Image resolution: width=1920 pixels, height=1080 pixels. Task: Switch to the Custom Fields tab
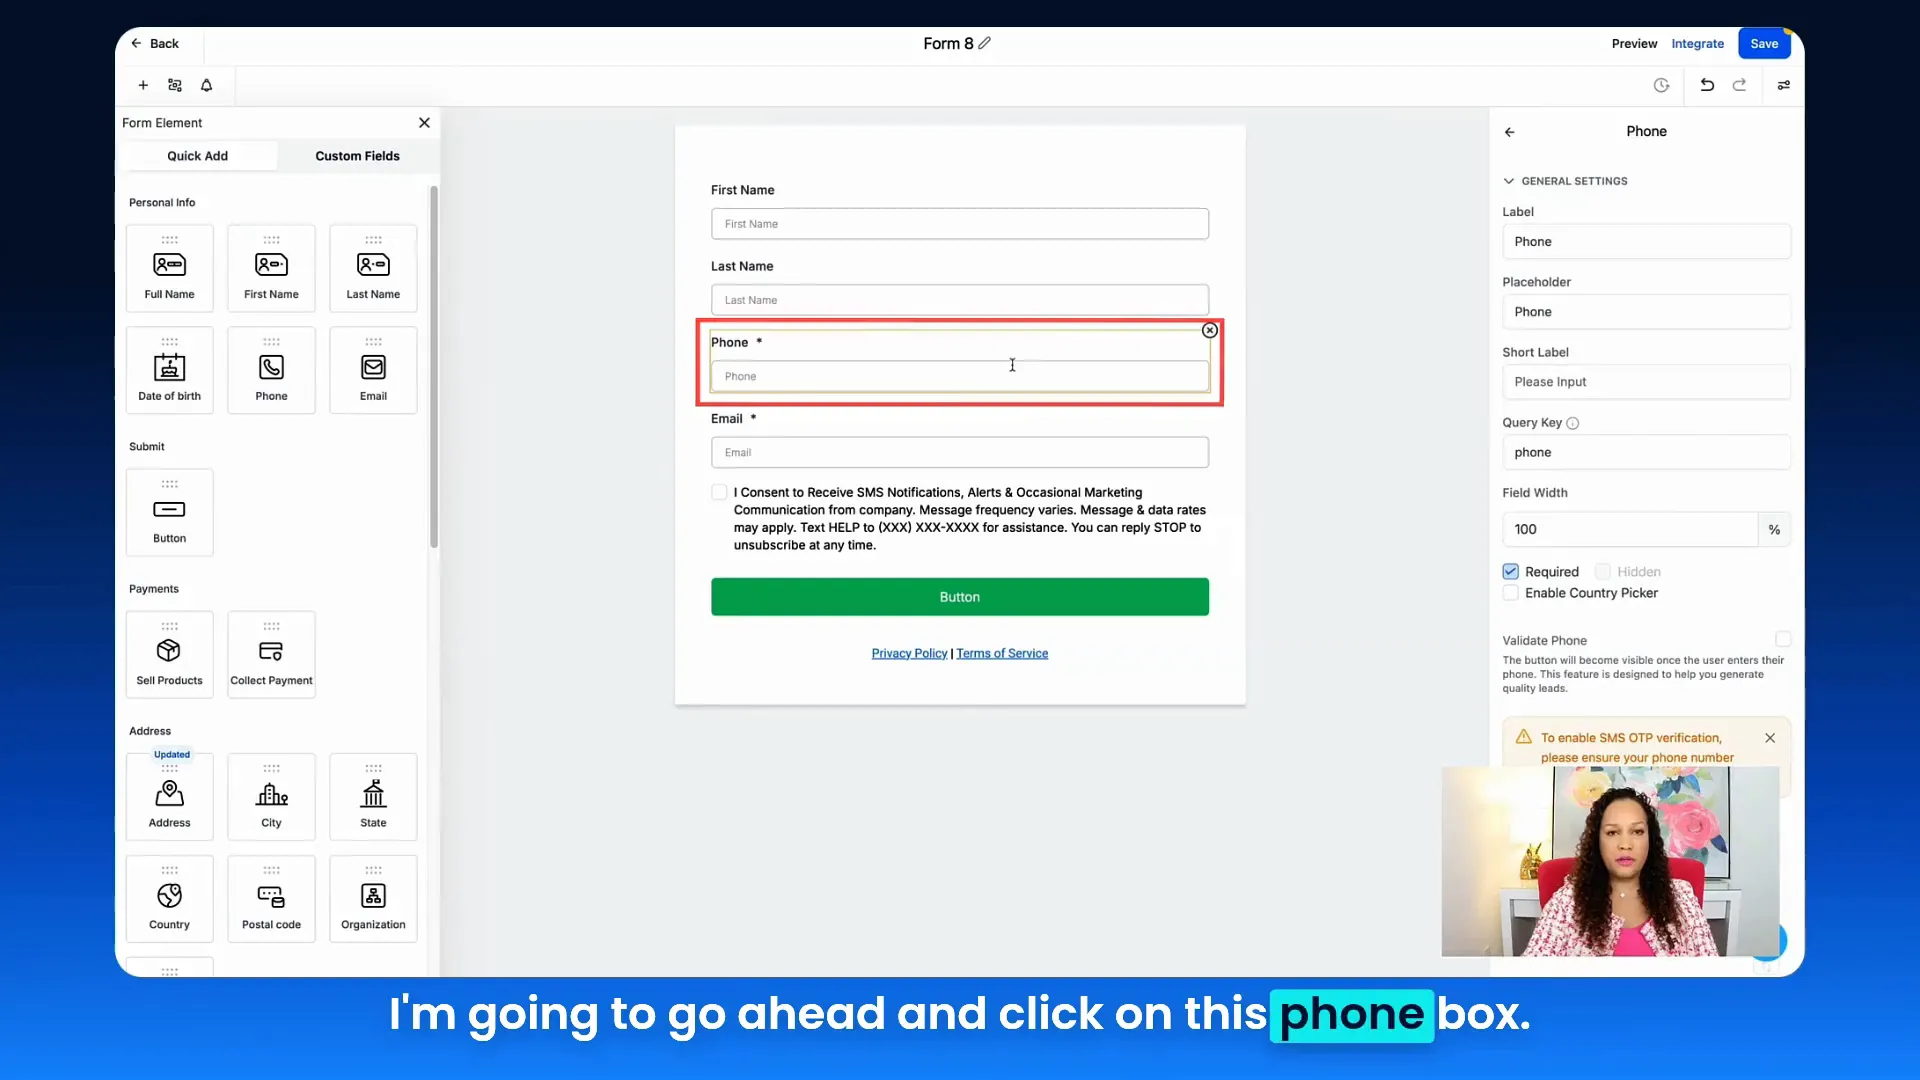click(x=357, y=156)
